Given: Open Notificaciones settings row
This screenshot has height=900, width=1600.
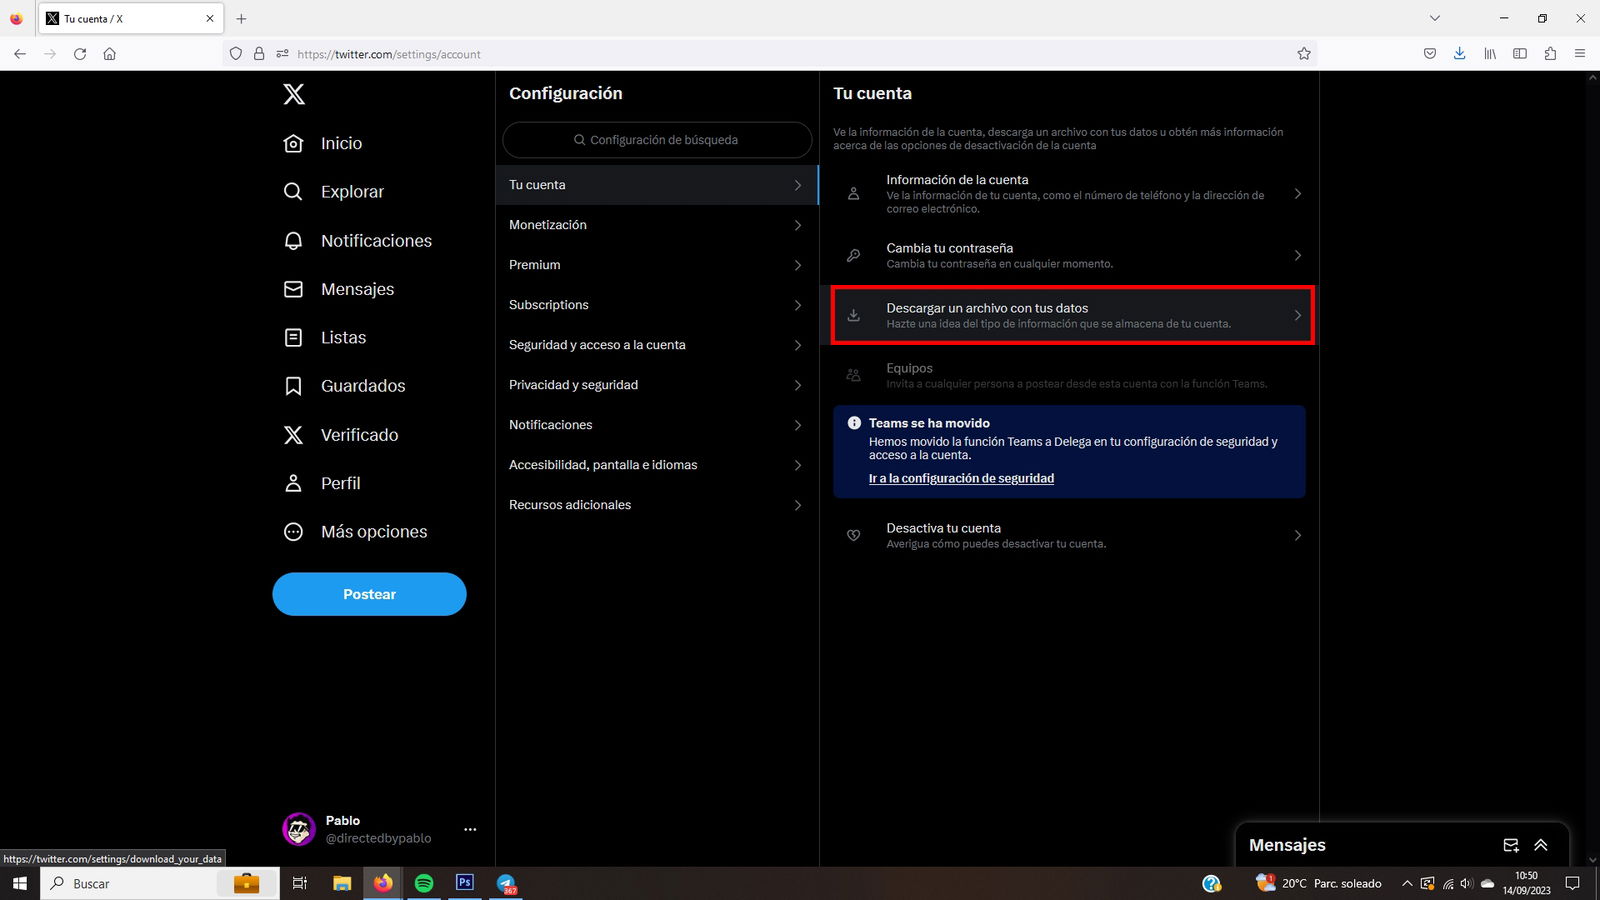Looking at the screenshot, I should (x=657, y=425).
